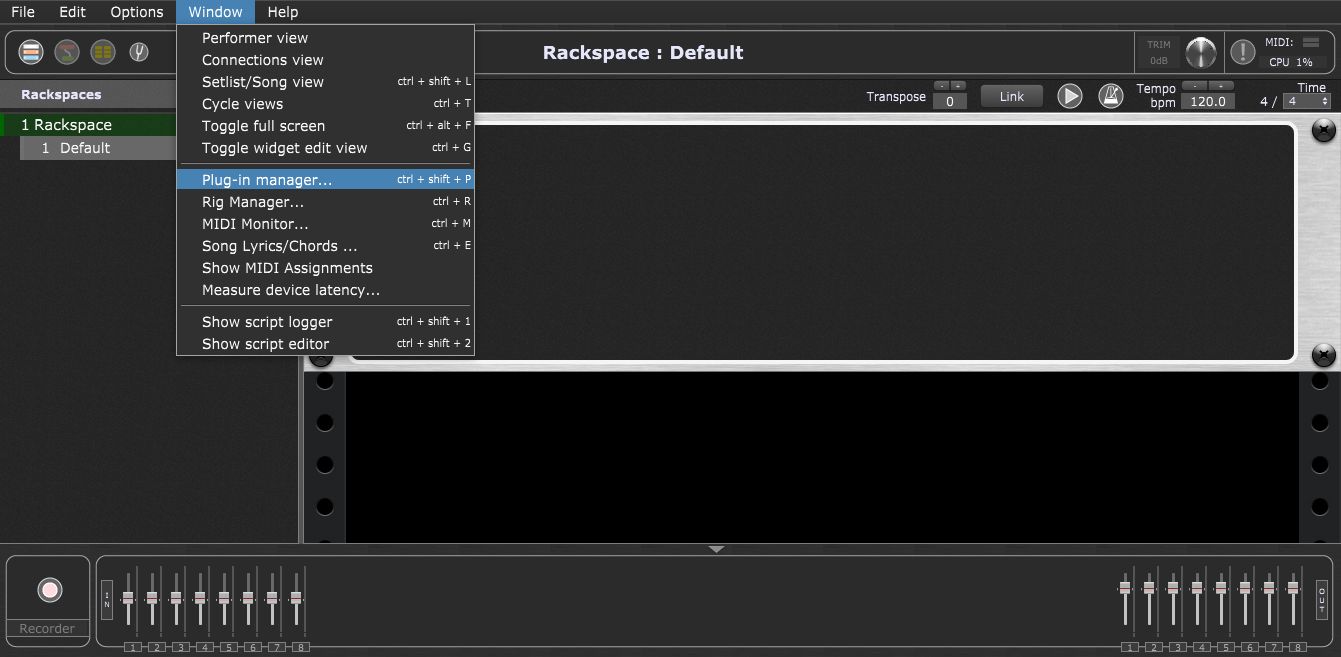
Task: Select Cycle views menu entry
Action: point(325,104)
